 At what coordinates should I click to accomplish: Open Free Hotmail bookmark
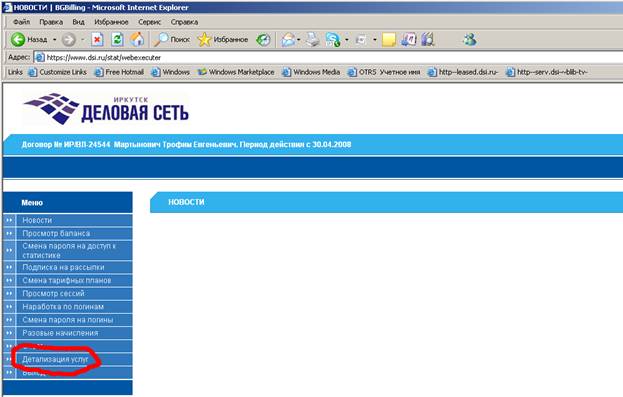click(119, 72)
